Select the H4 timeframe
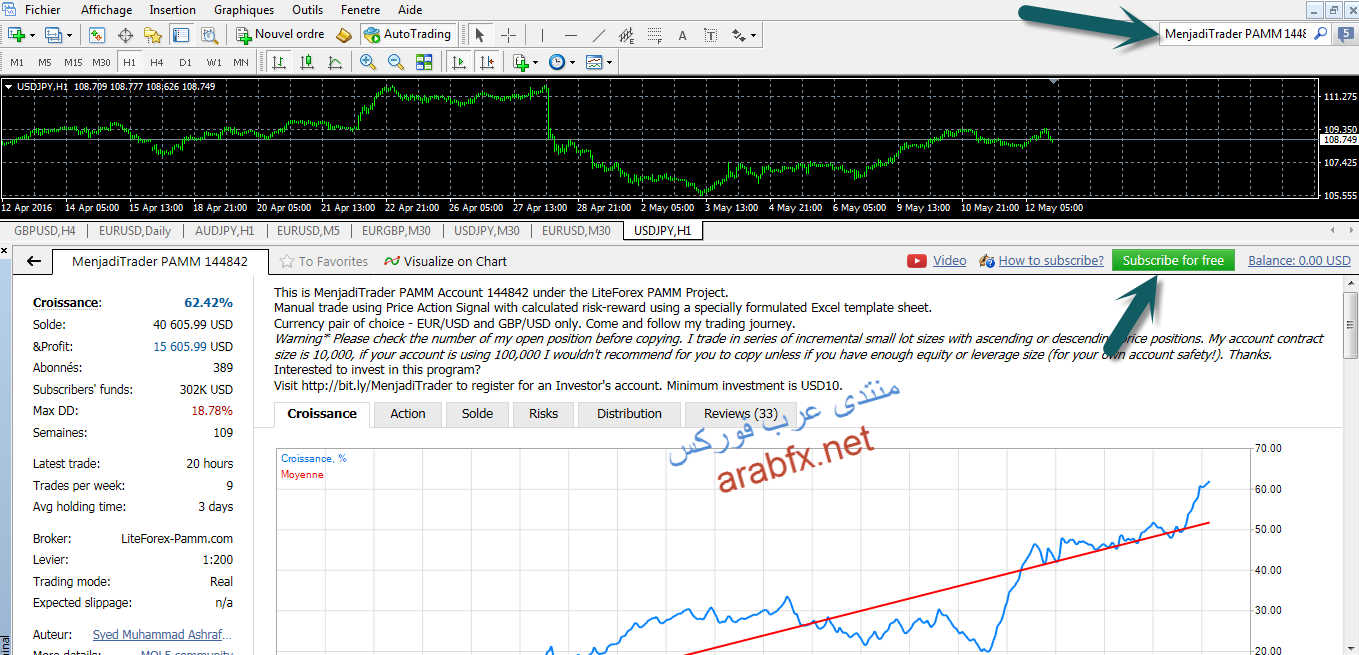 pyautogui.click(x=157, y=62)
